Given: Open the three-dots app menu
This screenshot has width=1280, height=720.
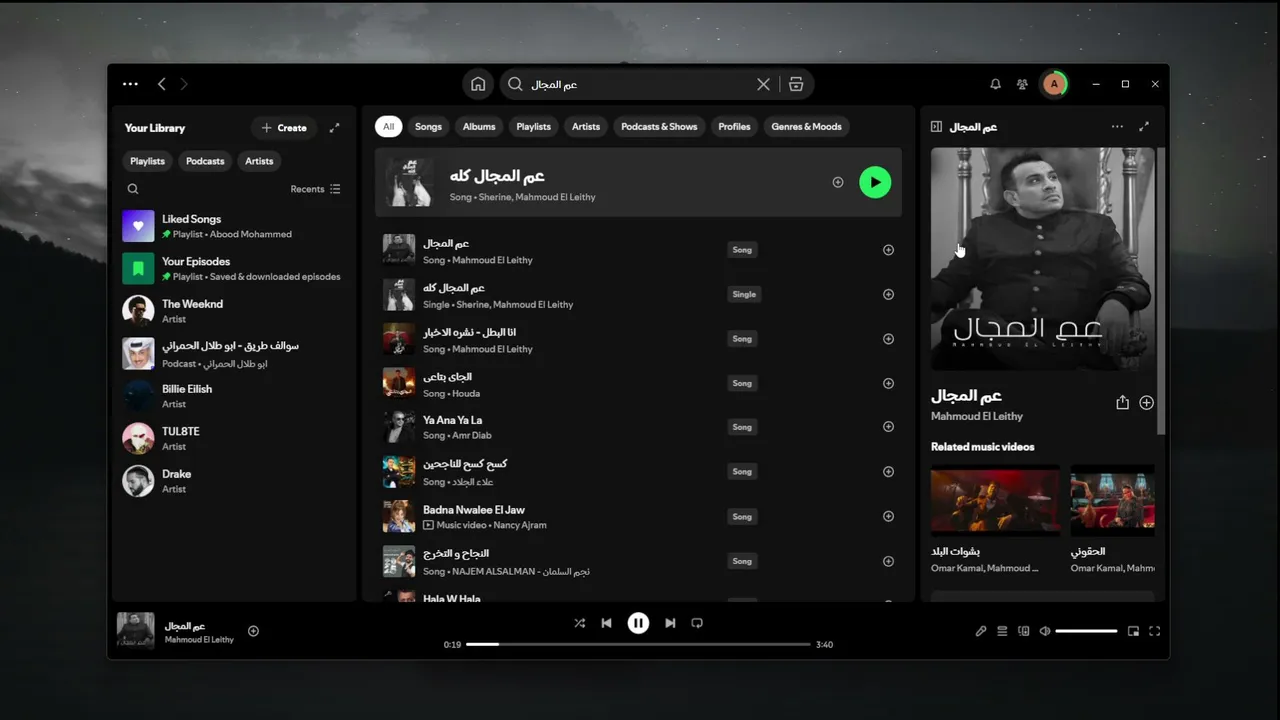Looking at the screenshot, I should click(130, 85).
